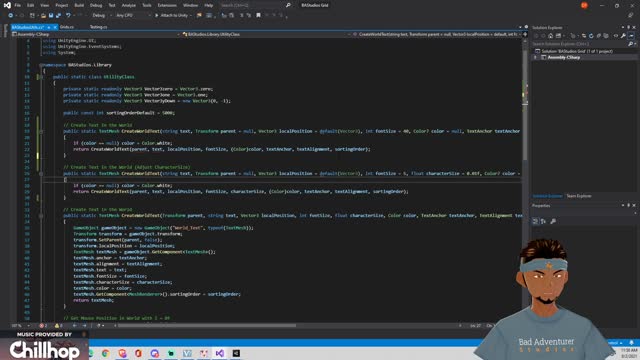Collapse the CreateWorldText method at line 33
The width and height of the screenshot is (640, 360).
(x=41, y=216)
